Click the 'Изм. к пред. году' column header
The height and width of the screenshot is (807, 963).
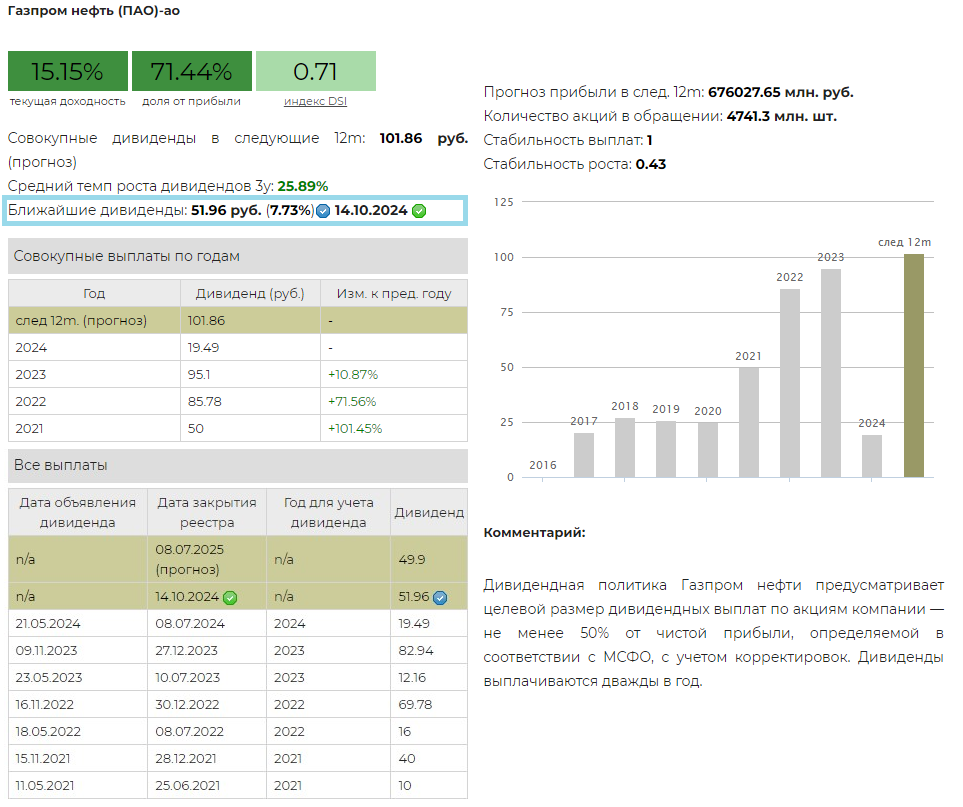point(394,294)
